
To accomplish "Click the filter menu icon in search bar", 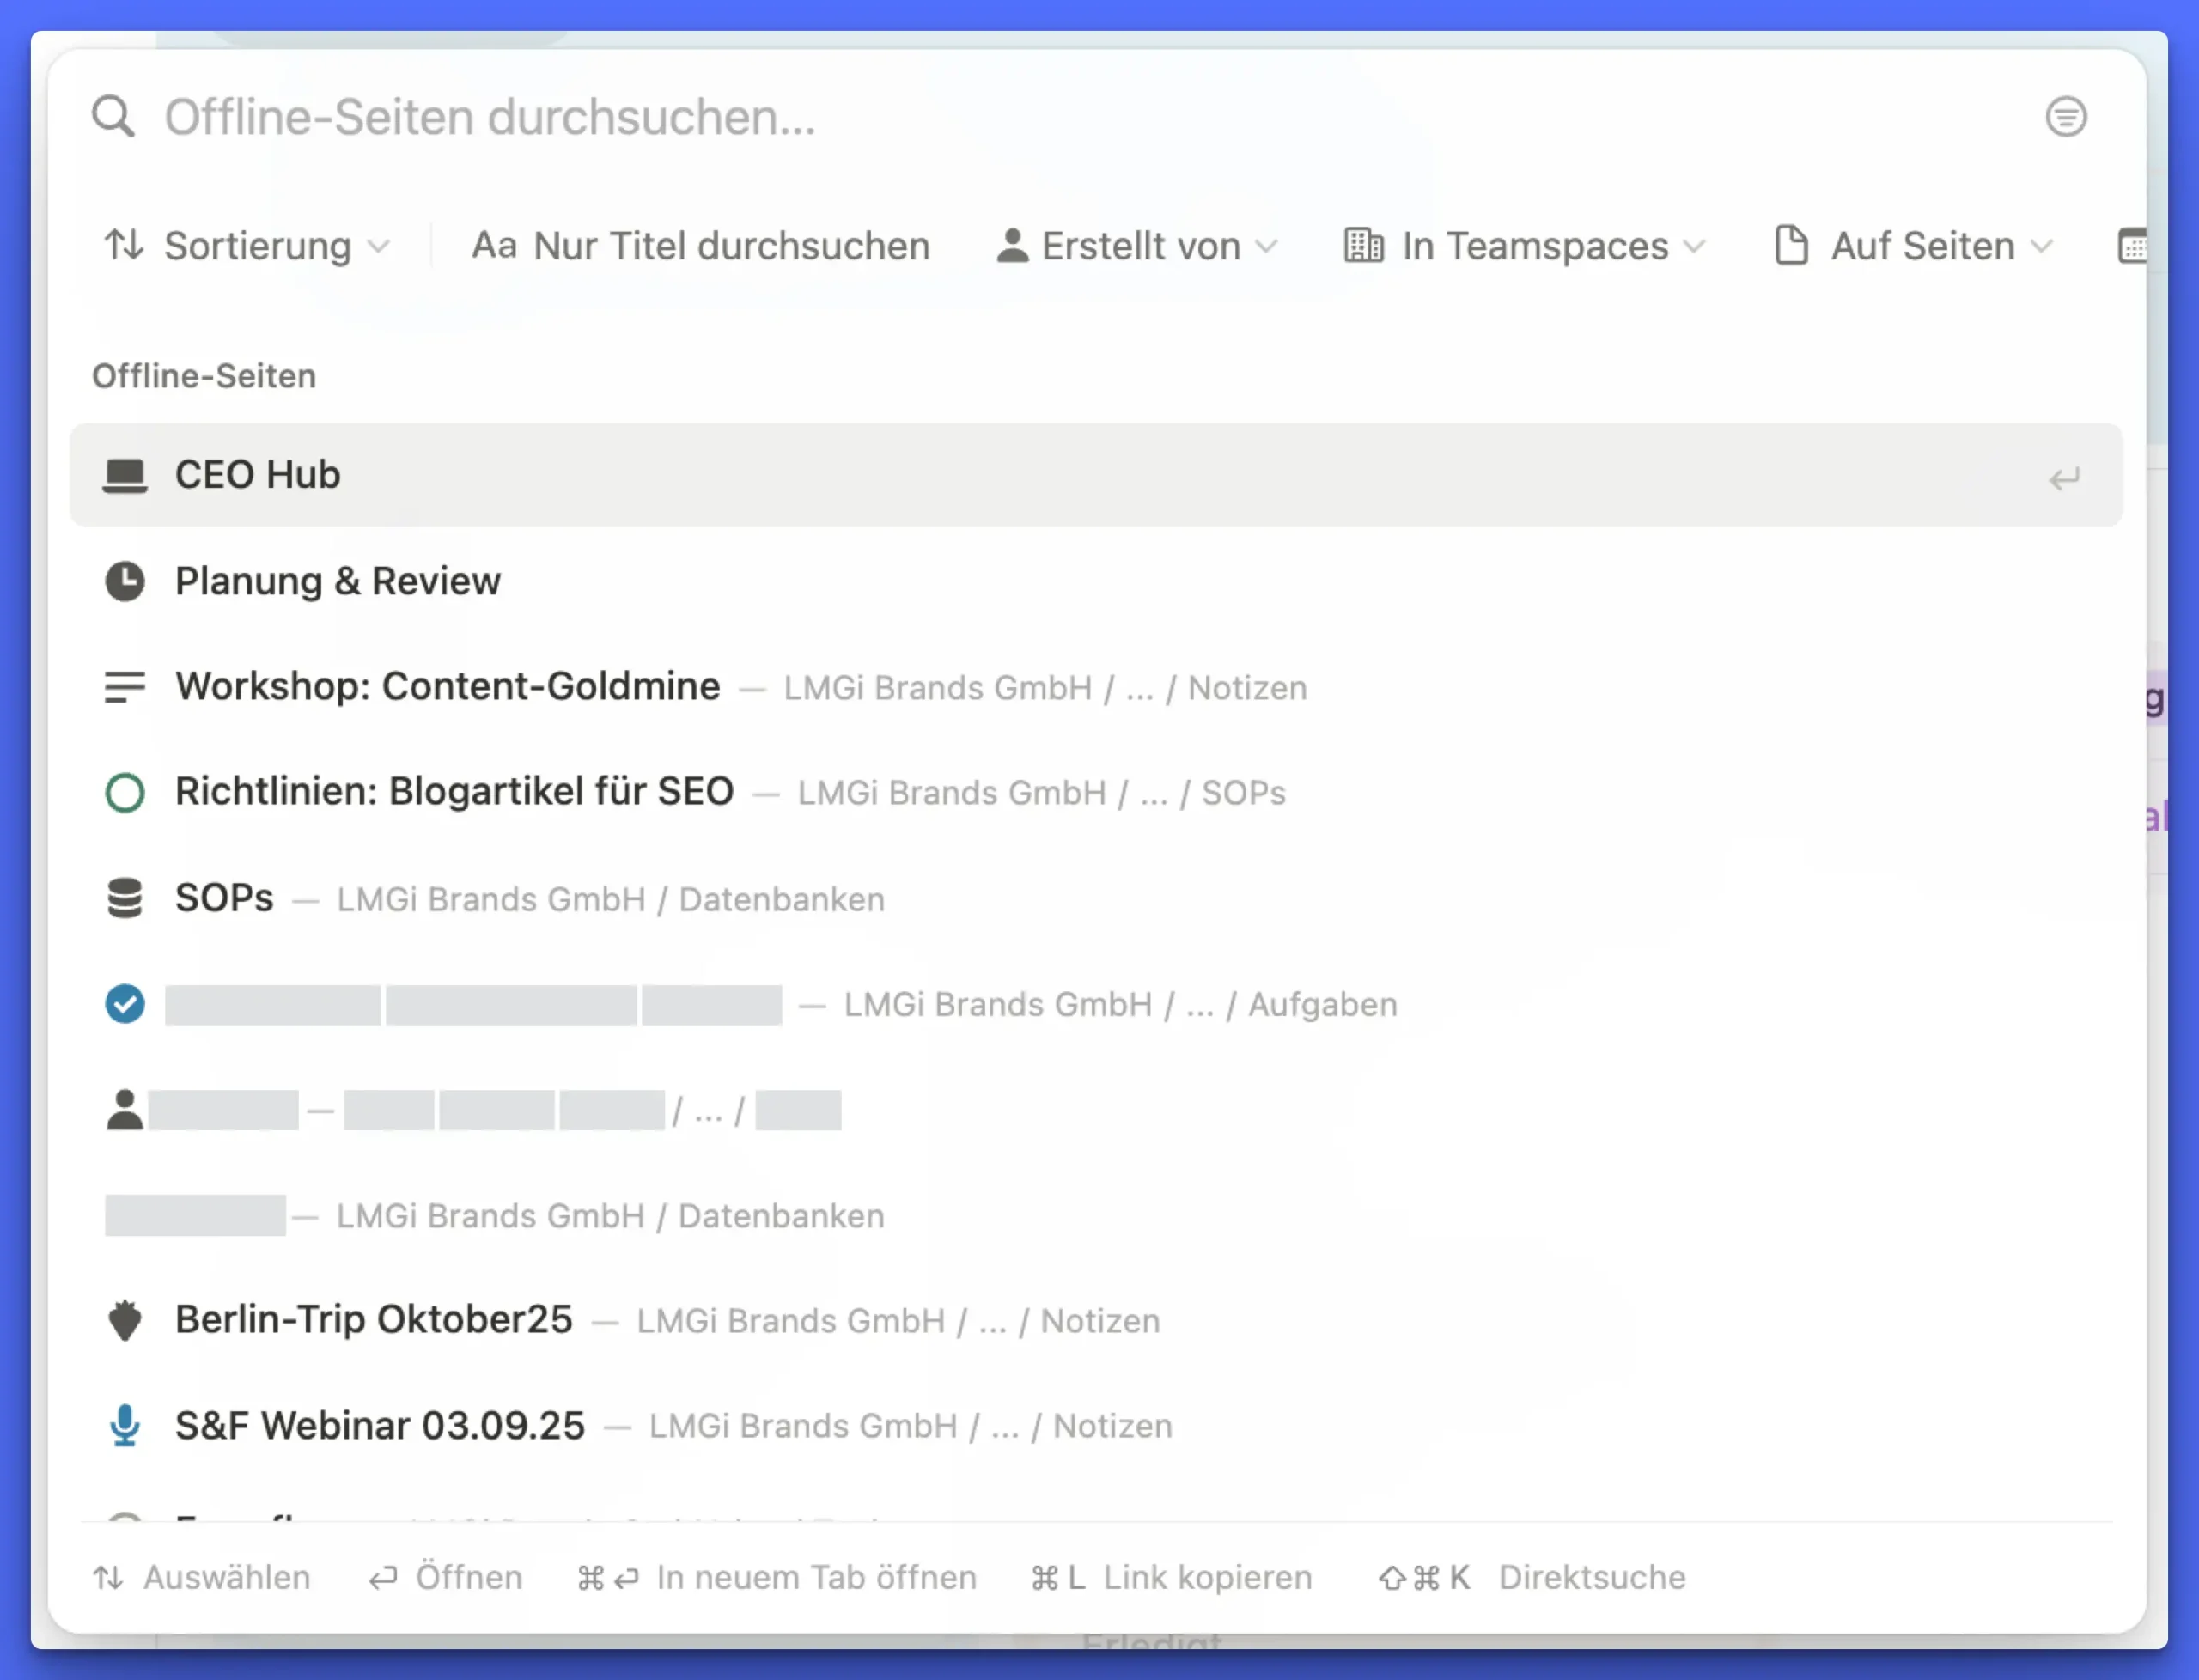I will pos(2065,117).
